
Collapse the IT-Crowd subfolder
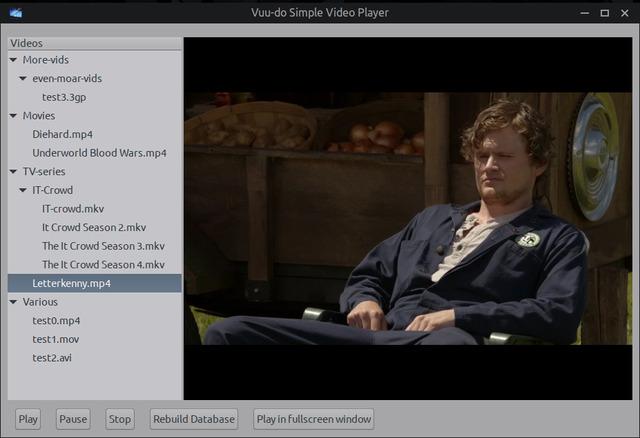[23, 190]
